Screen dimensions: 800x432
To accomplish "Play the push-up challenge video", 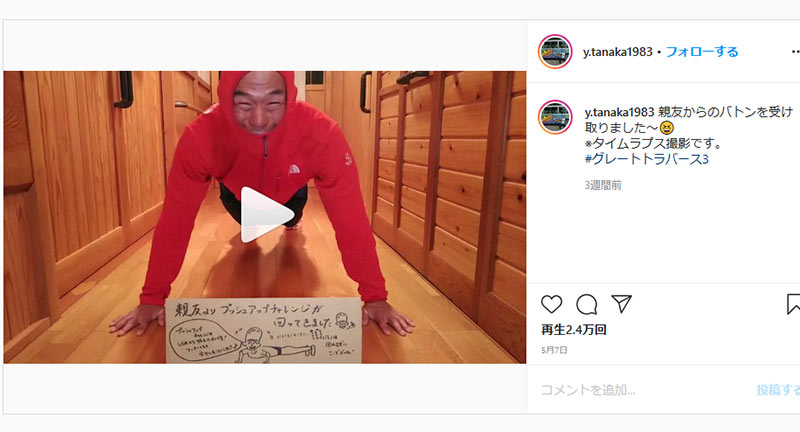I will click(266, 215).
